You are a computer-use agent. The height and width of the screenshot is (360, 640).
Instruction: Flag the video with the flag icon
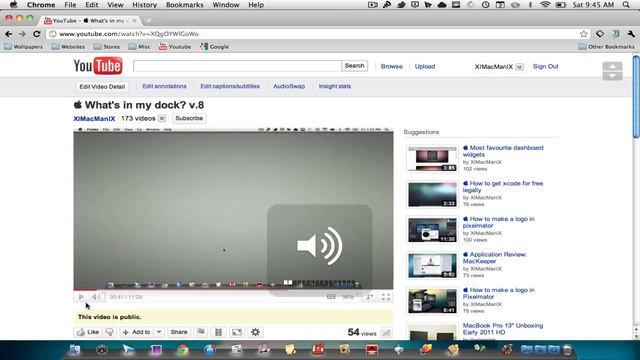tap(201, 332)
